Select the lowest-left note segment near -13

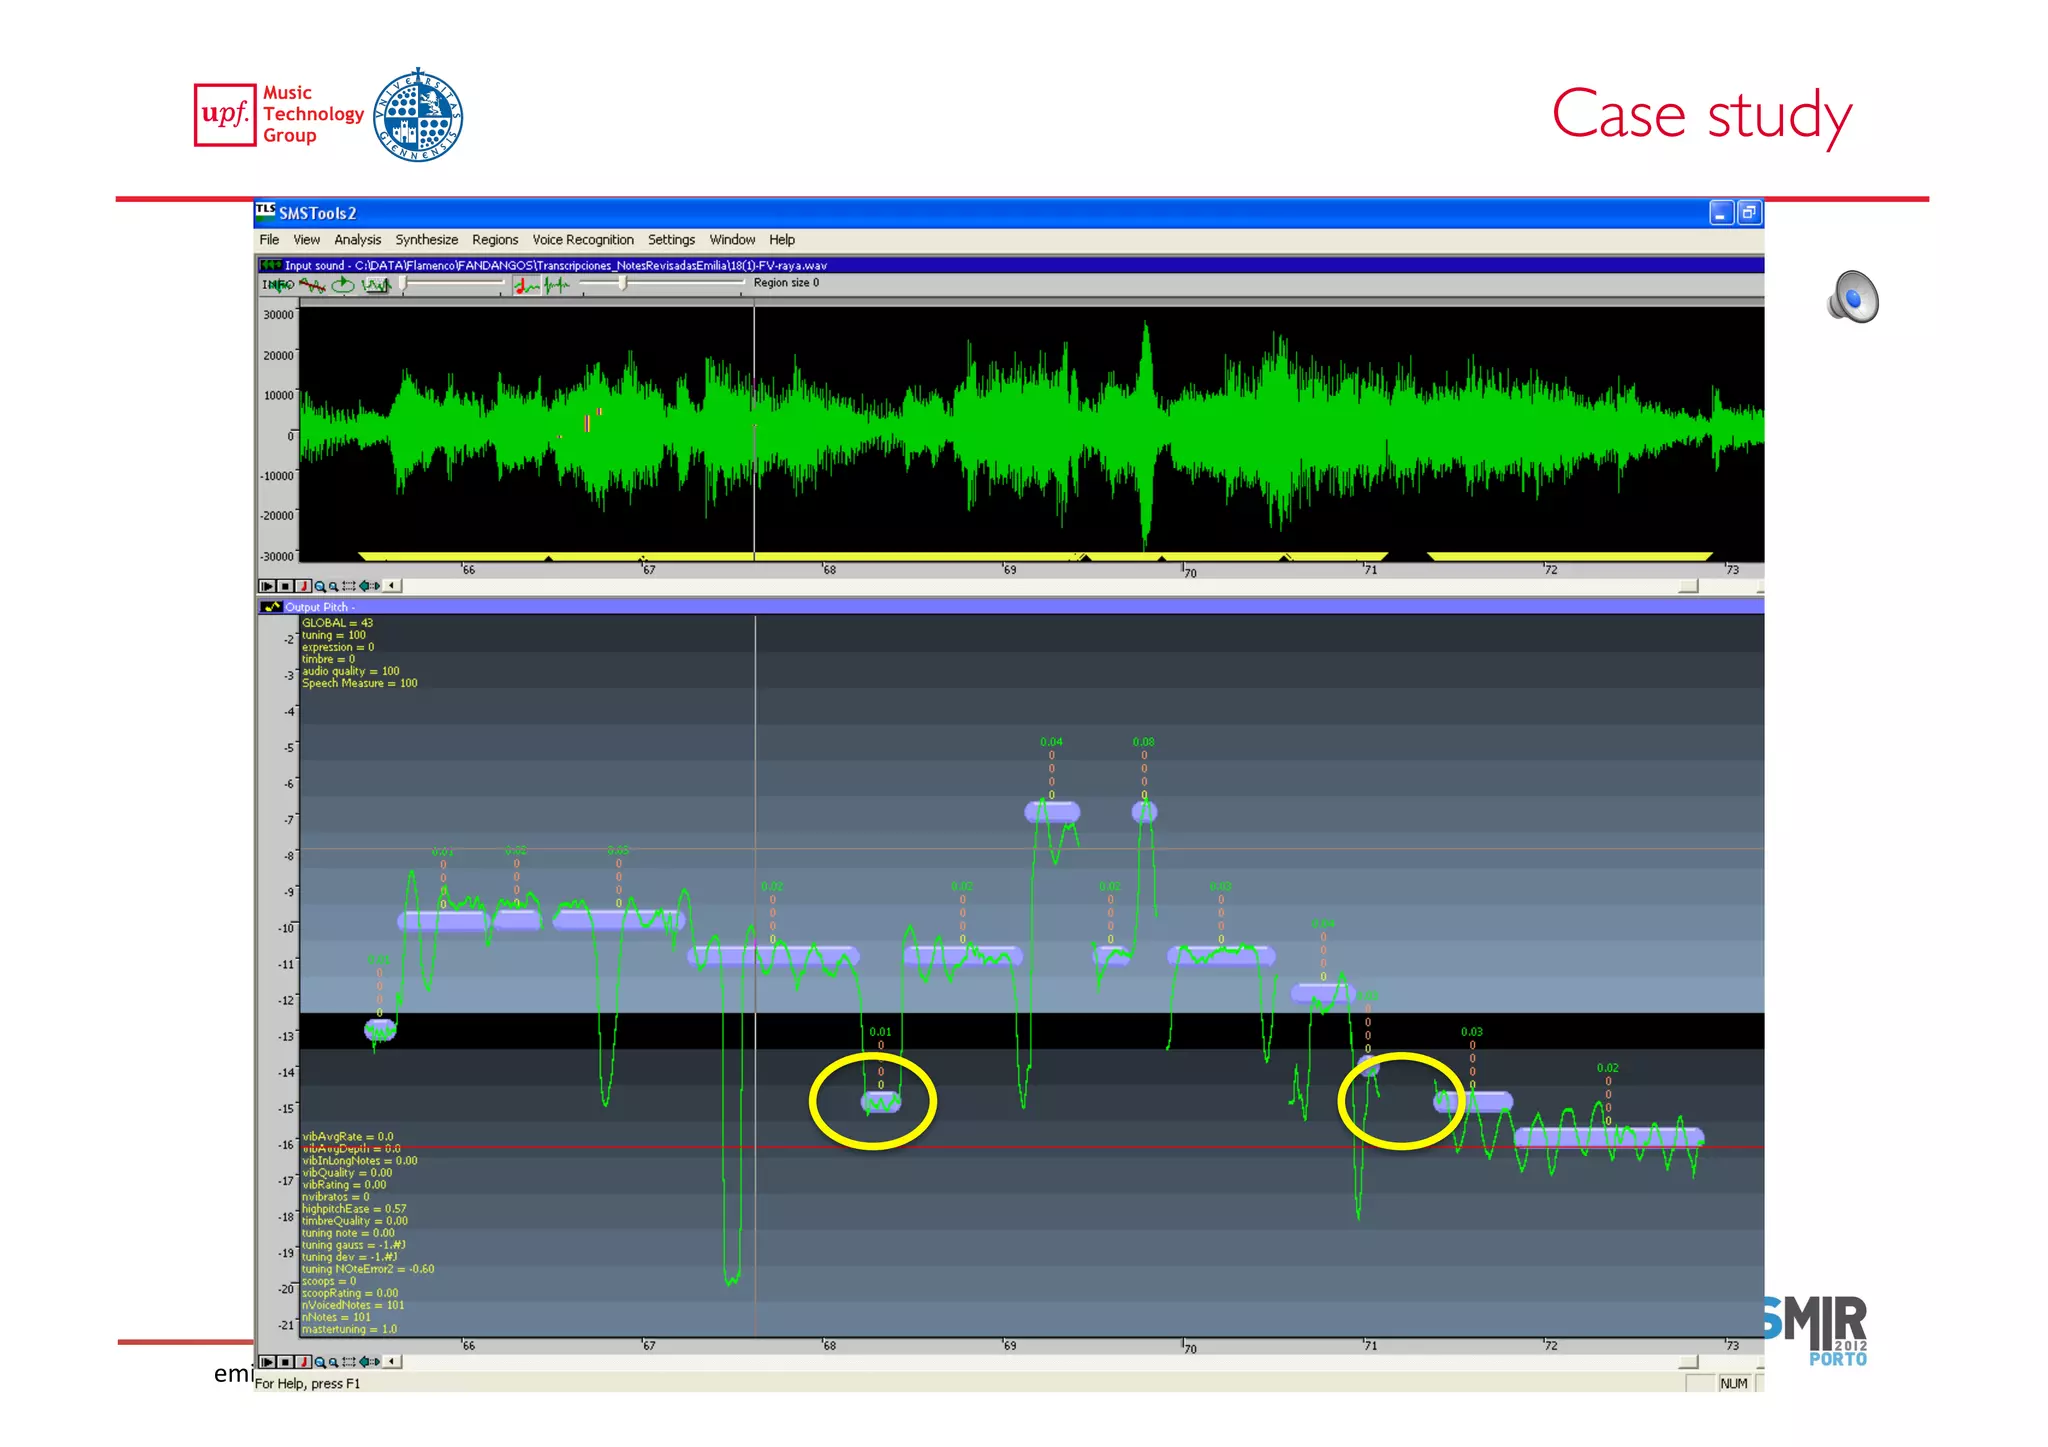tap(380, 1029)
